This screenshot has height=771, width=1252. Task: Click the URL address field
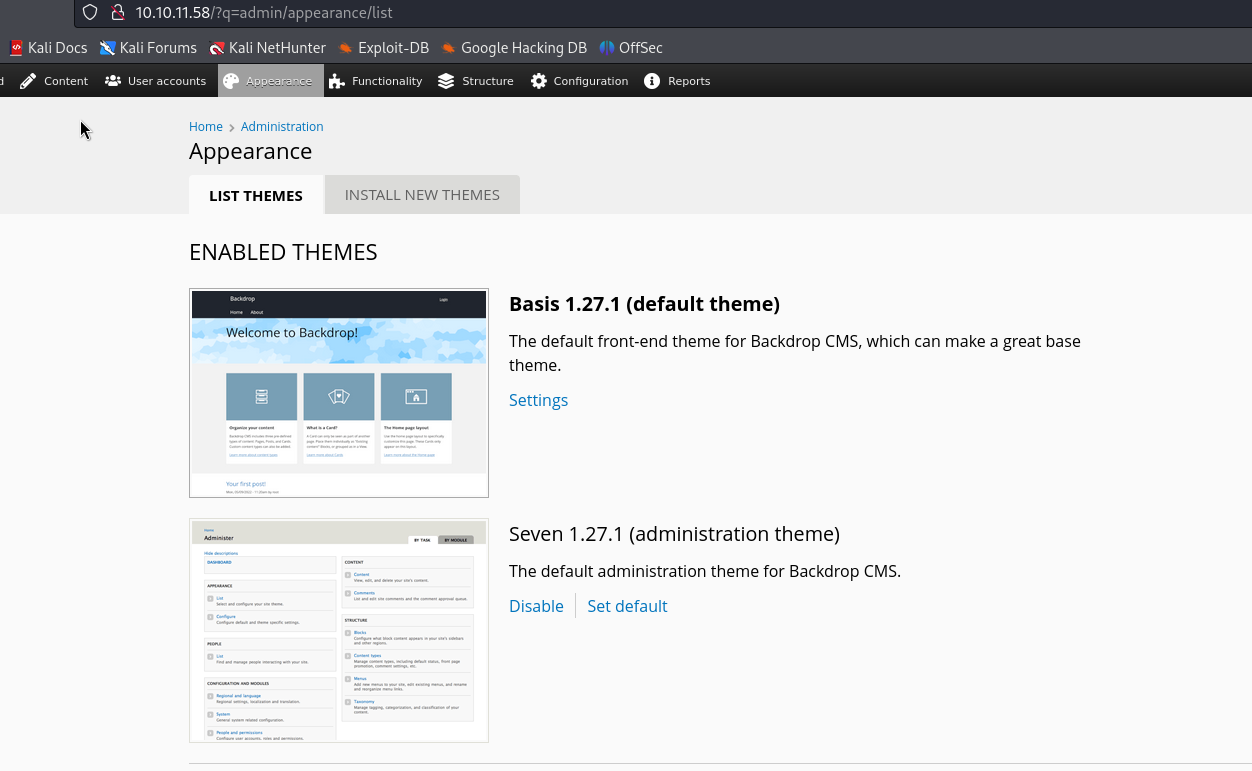coord(600,13)
